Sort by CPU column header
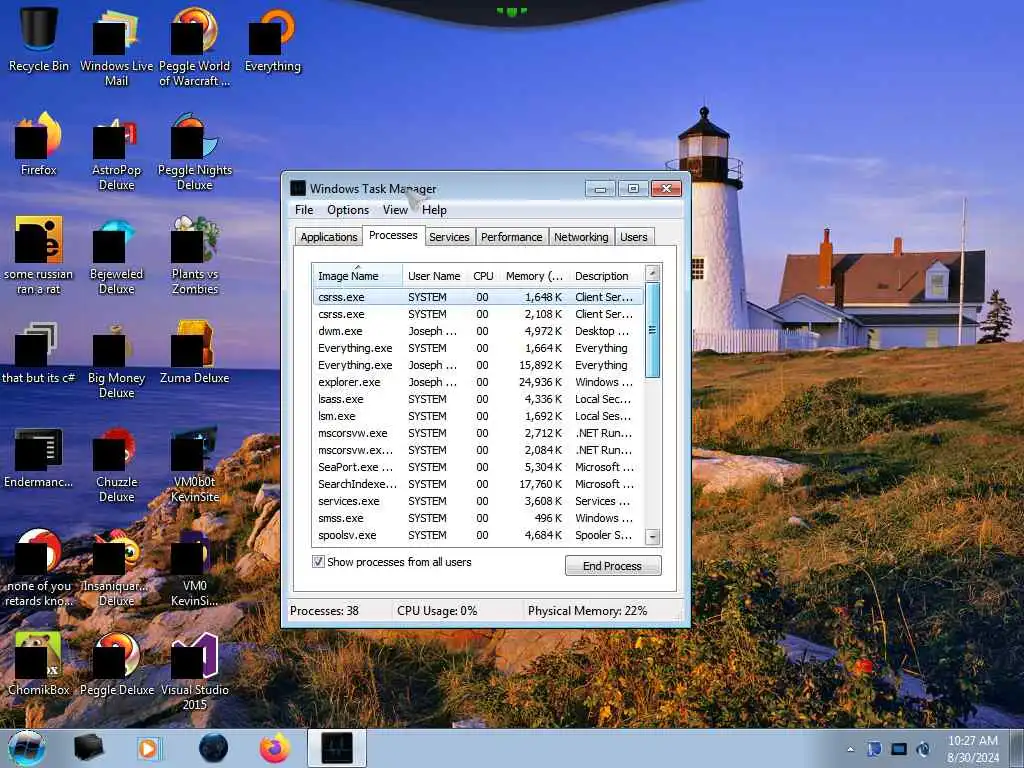 tap(483, 276)
